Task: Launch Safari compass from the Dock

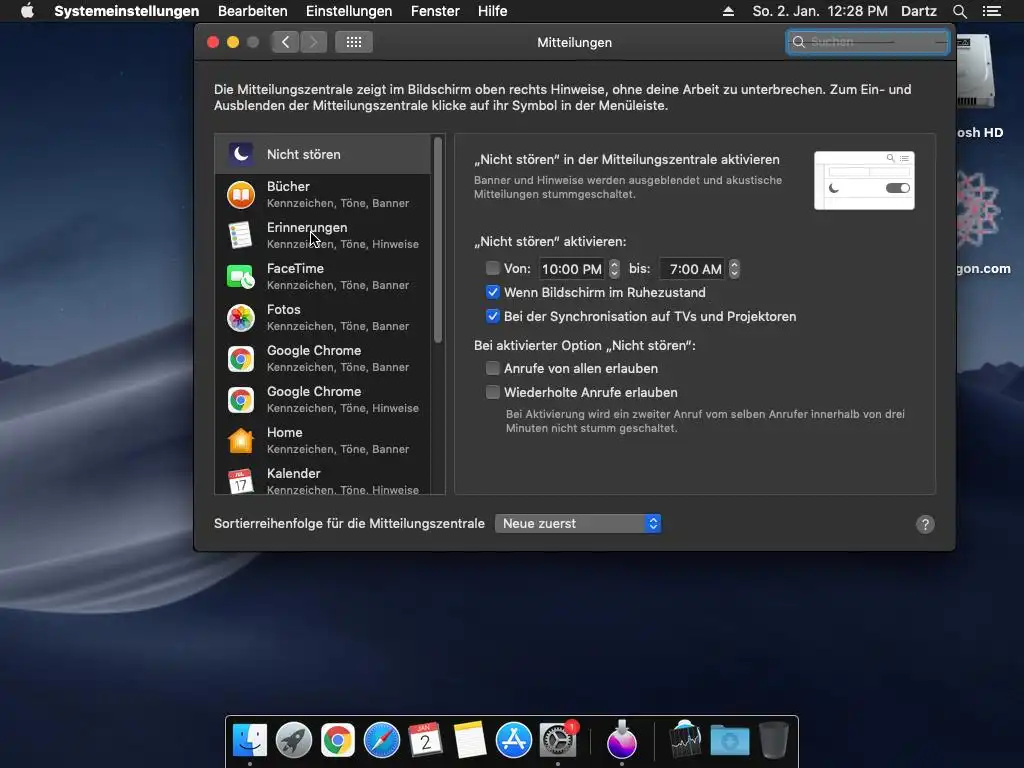Action: point(381,740)
